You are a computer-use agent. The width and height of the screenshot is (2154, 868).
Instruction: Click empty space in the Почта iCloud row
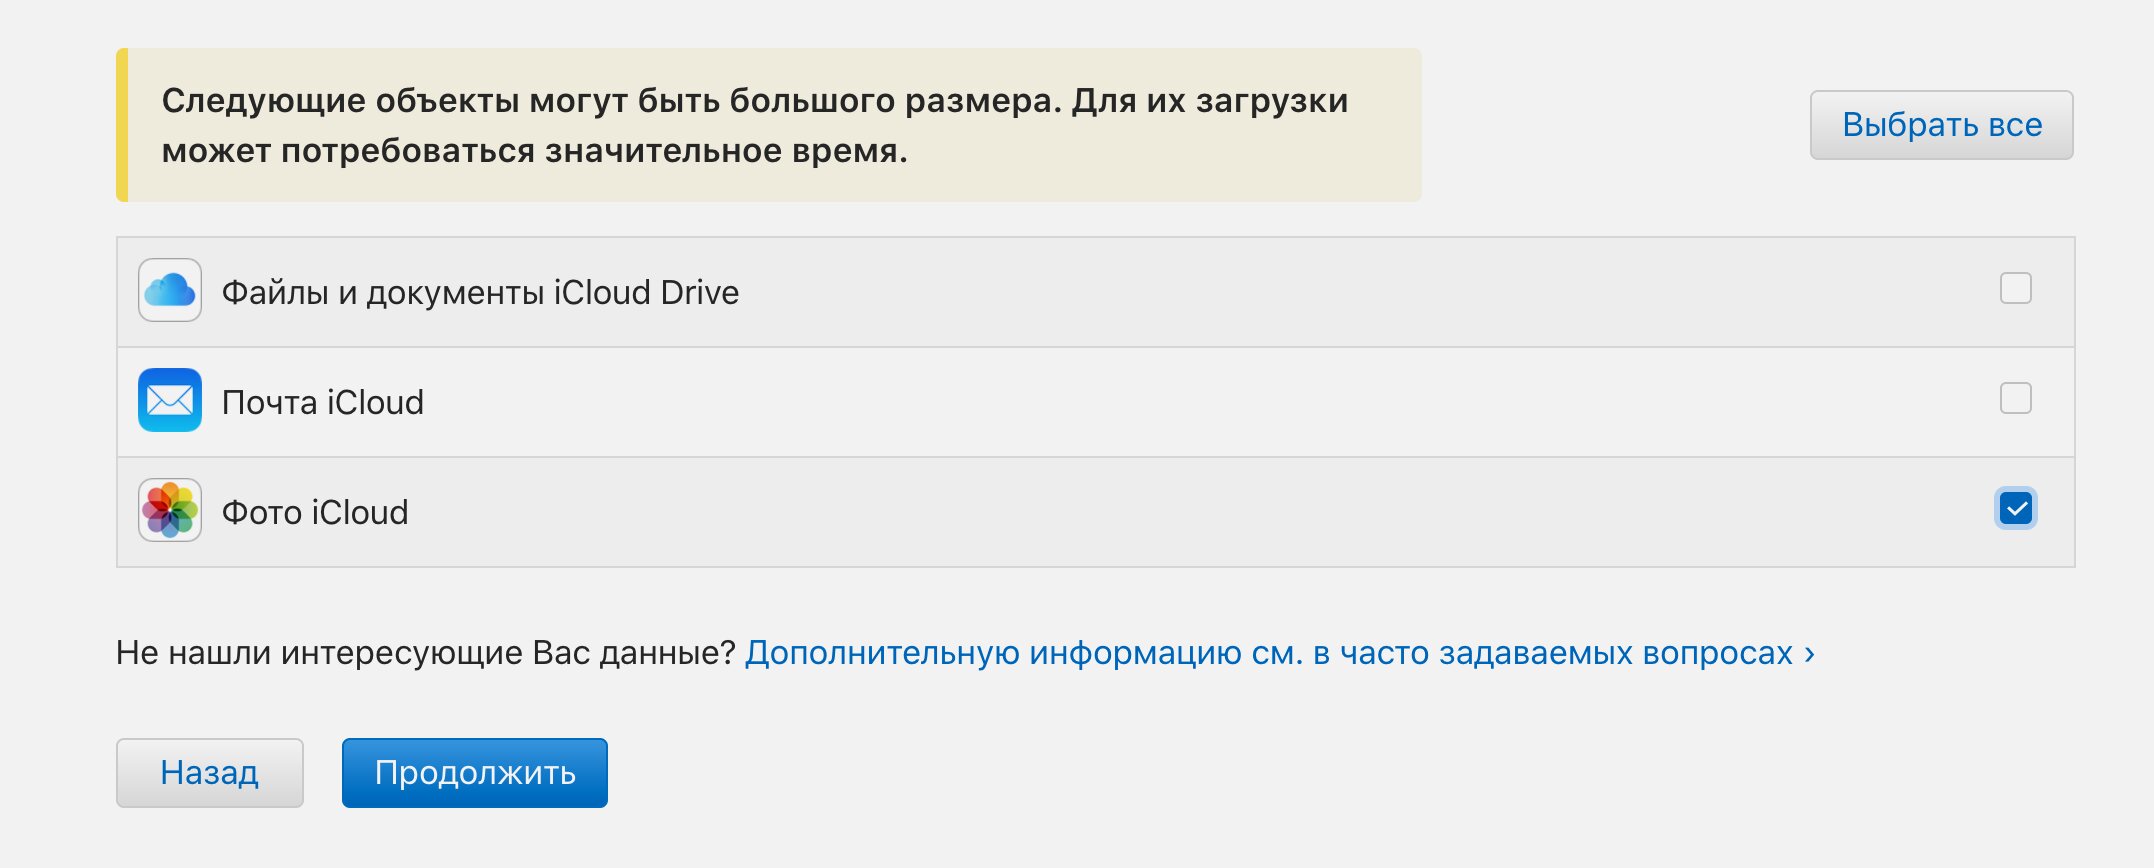(1200, 402)
